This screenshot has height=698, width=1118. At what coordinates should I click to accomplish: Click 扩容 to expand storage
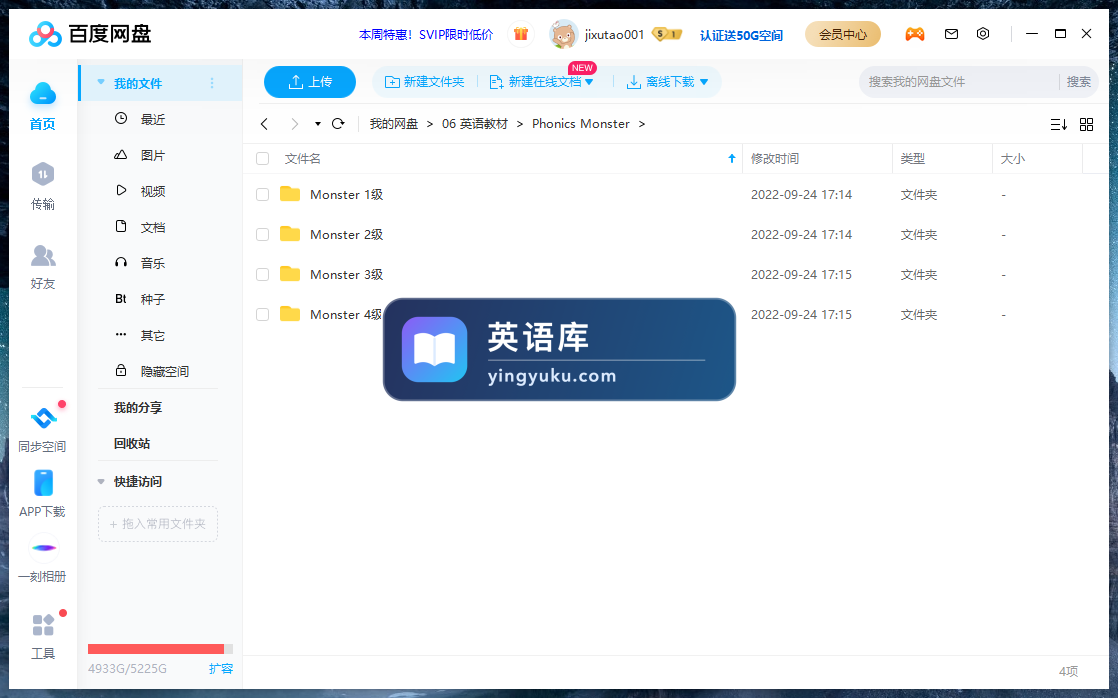pyautogui.click(x=221, y=668)
